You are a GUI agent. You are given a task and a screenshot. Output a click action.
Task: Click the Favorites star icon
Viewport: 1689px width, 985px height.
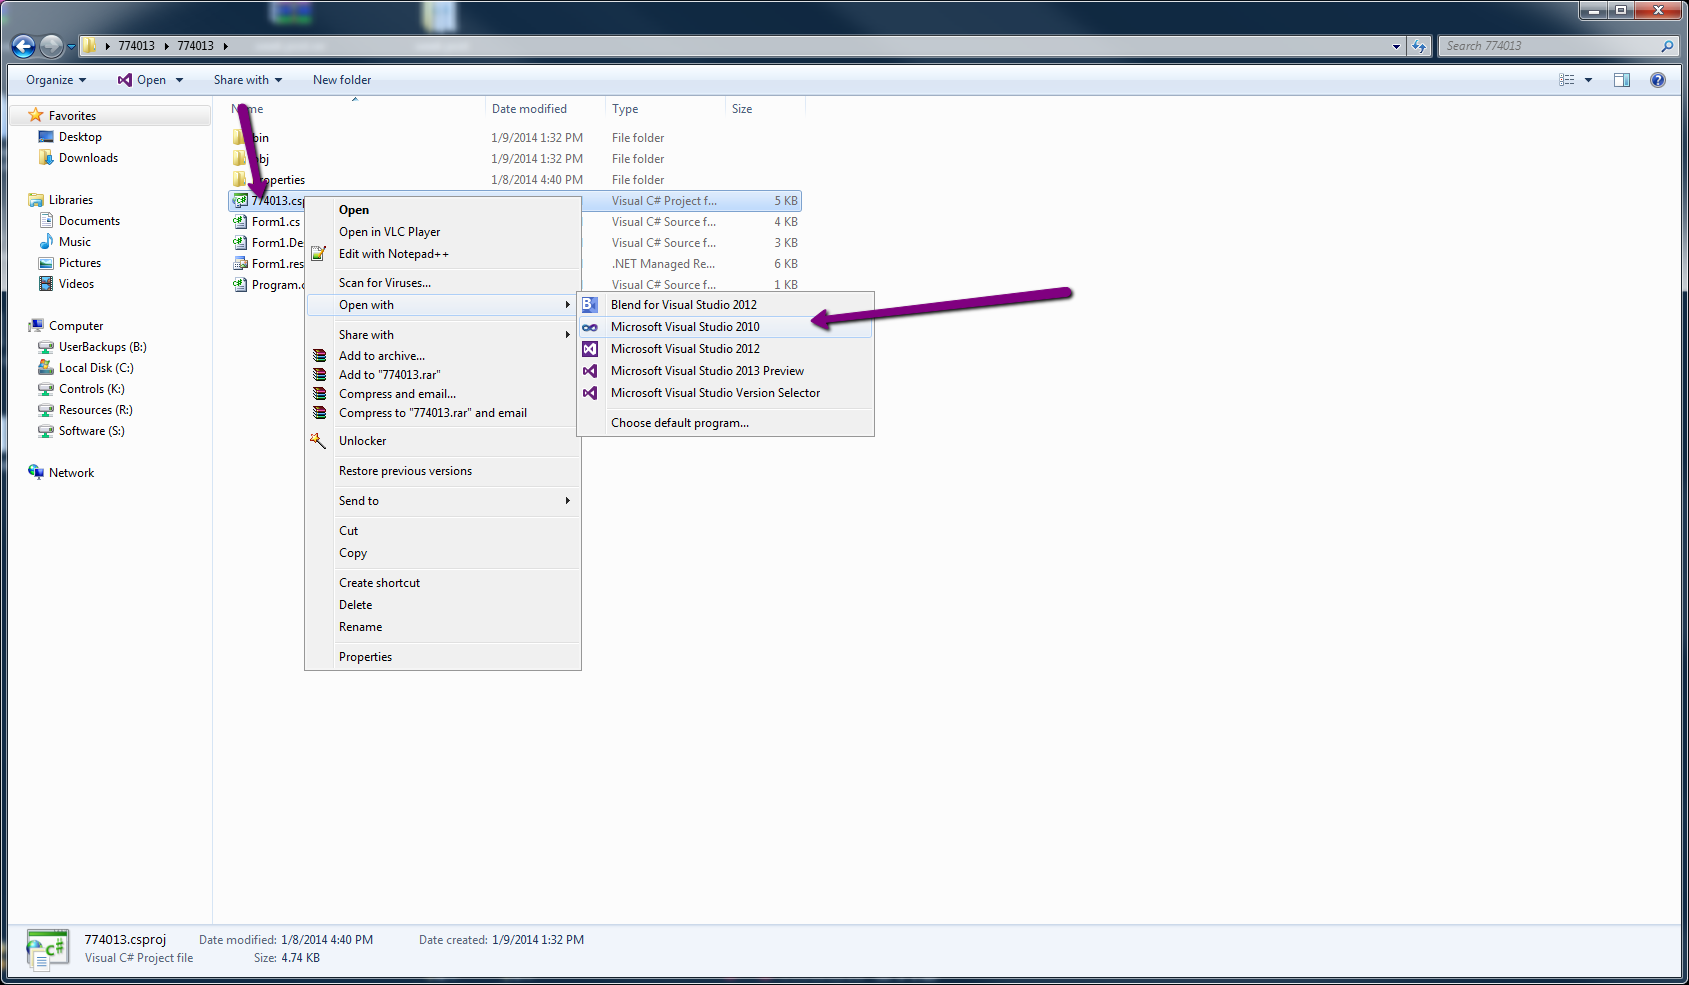[x=36, y=116]
